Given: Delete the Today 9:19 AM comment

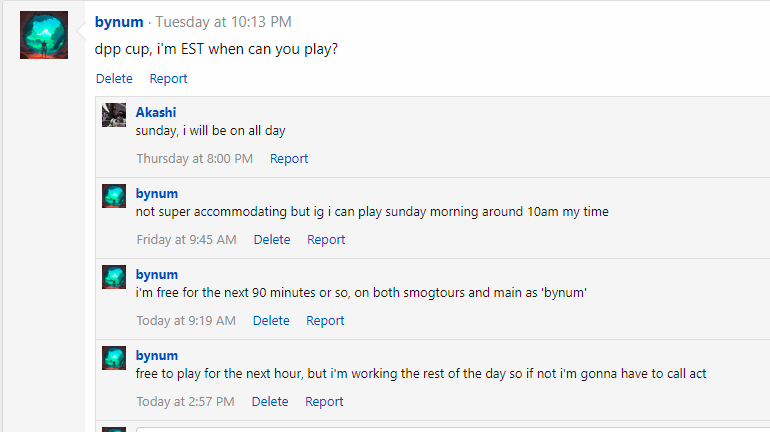Looking at the screenshot, I should click(270, 320).
